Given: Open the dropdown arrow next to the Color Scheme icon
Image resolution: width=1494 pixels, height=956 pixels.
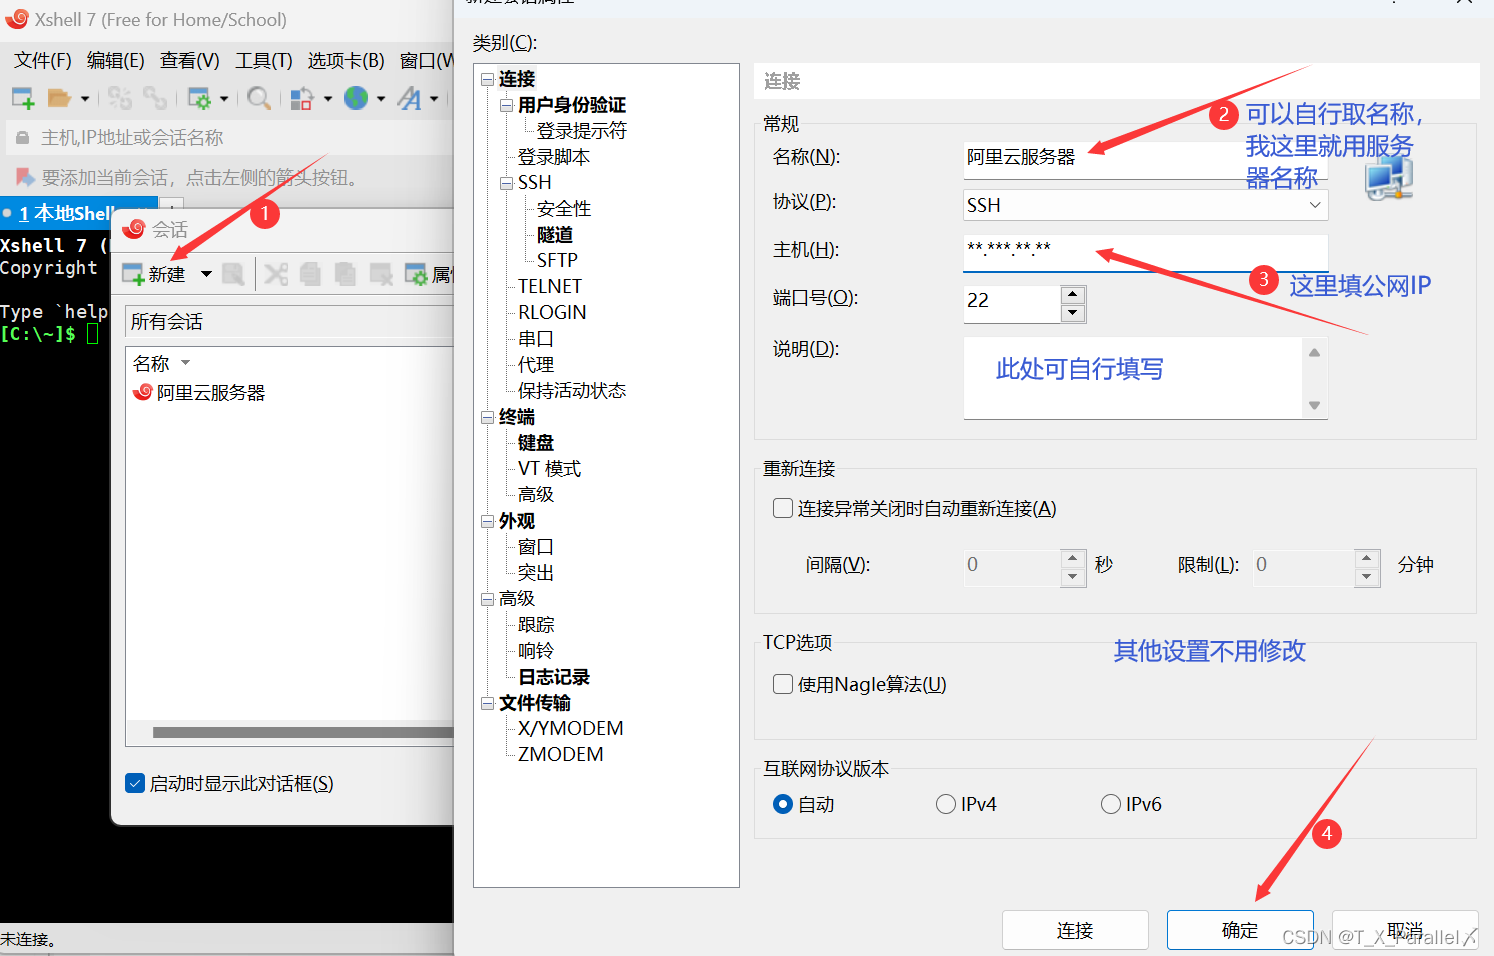Looking at the screenshot, I should click(x=328, y=98).
